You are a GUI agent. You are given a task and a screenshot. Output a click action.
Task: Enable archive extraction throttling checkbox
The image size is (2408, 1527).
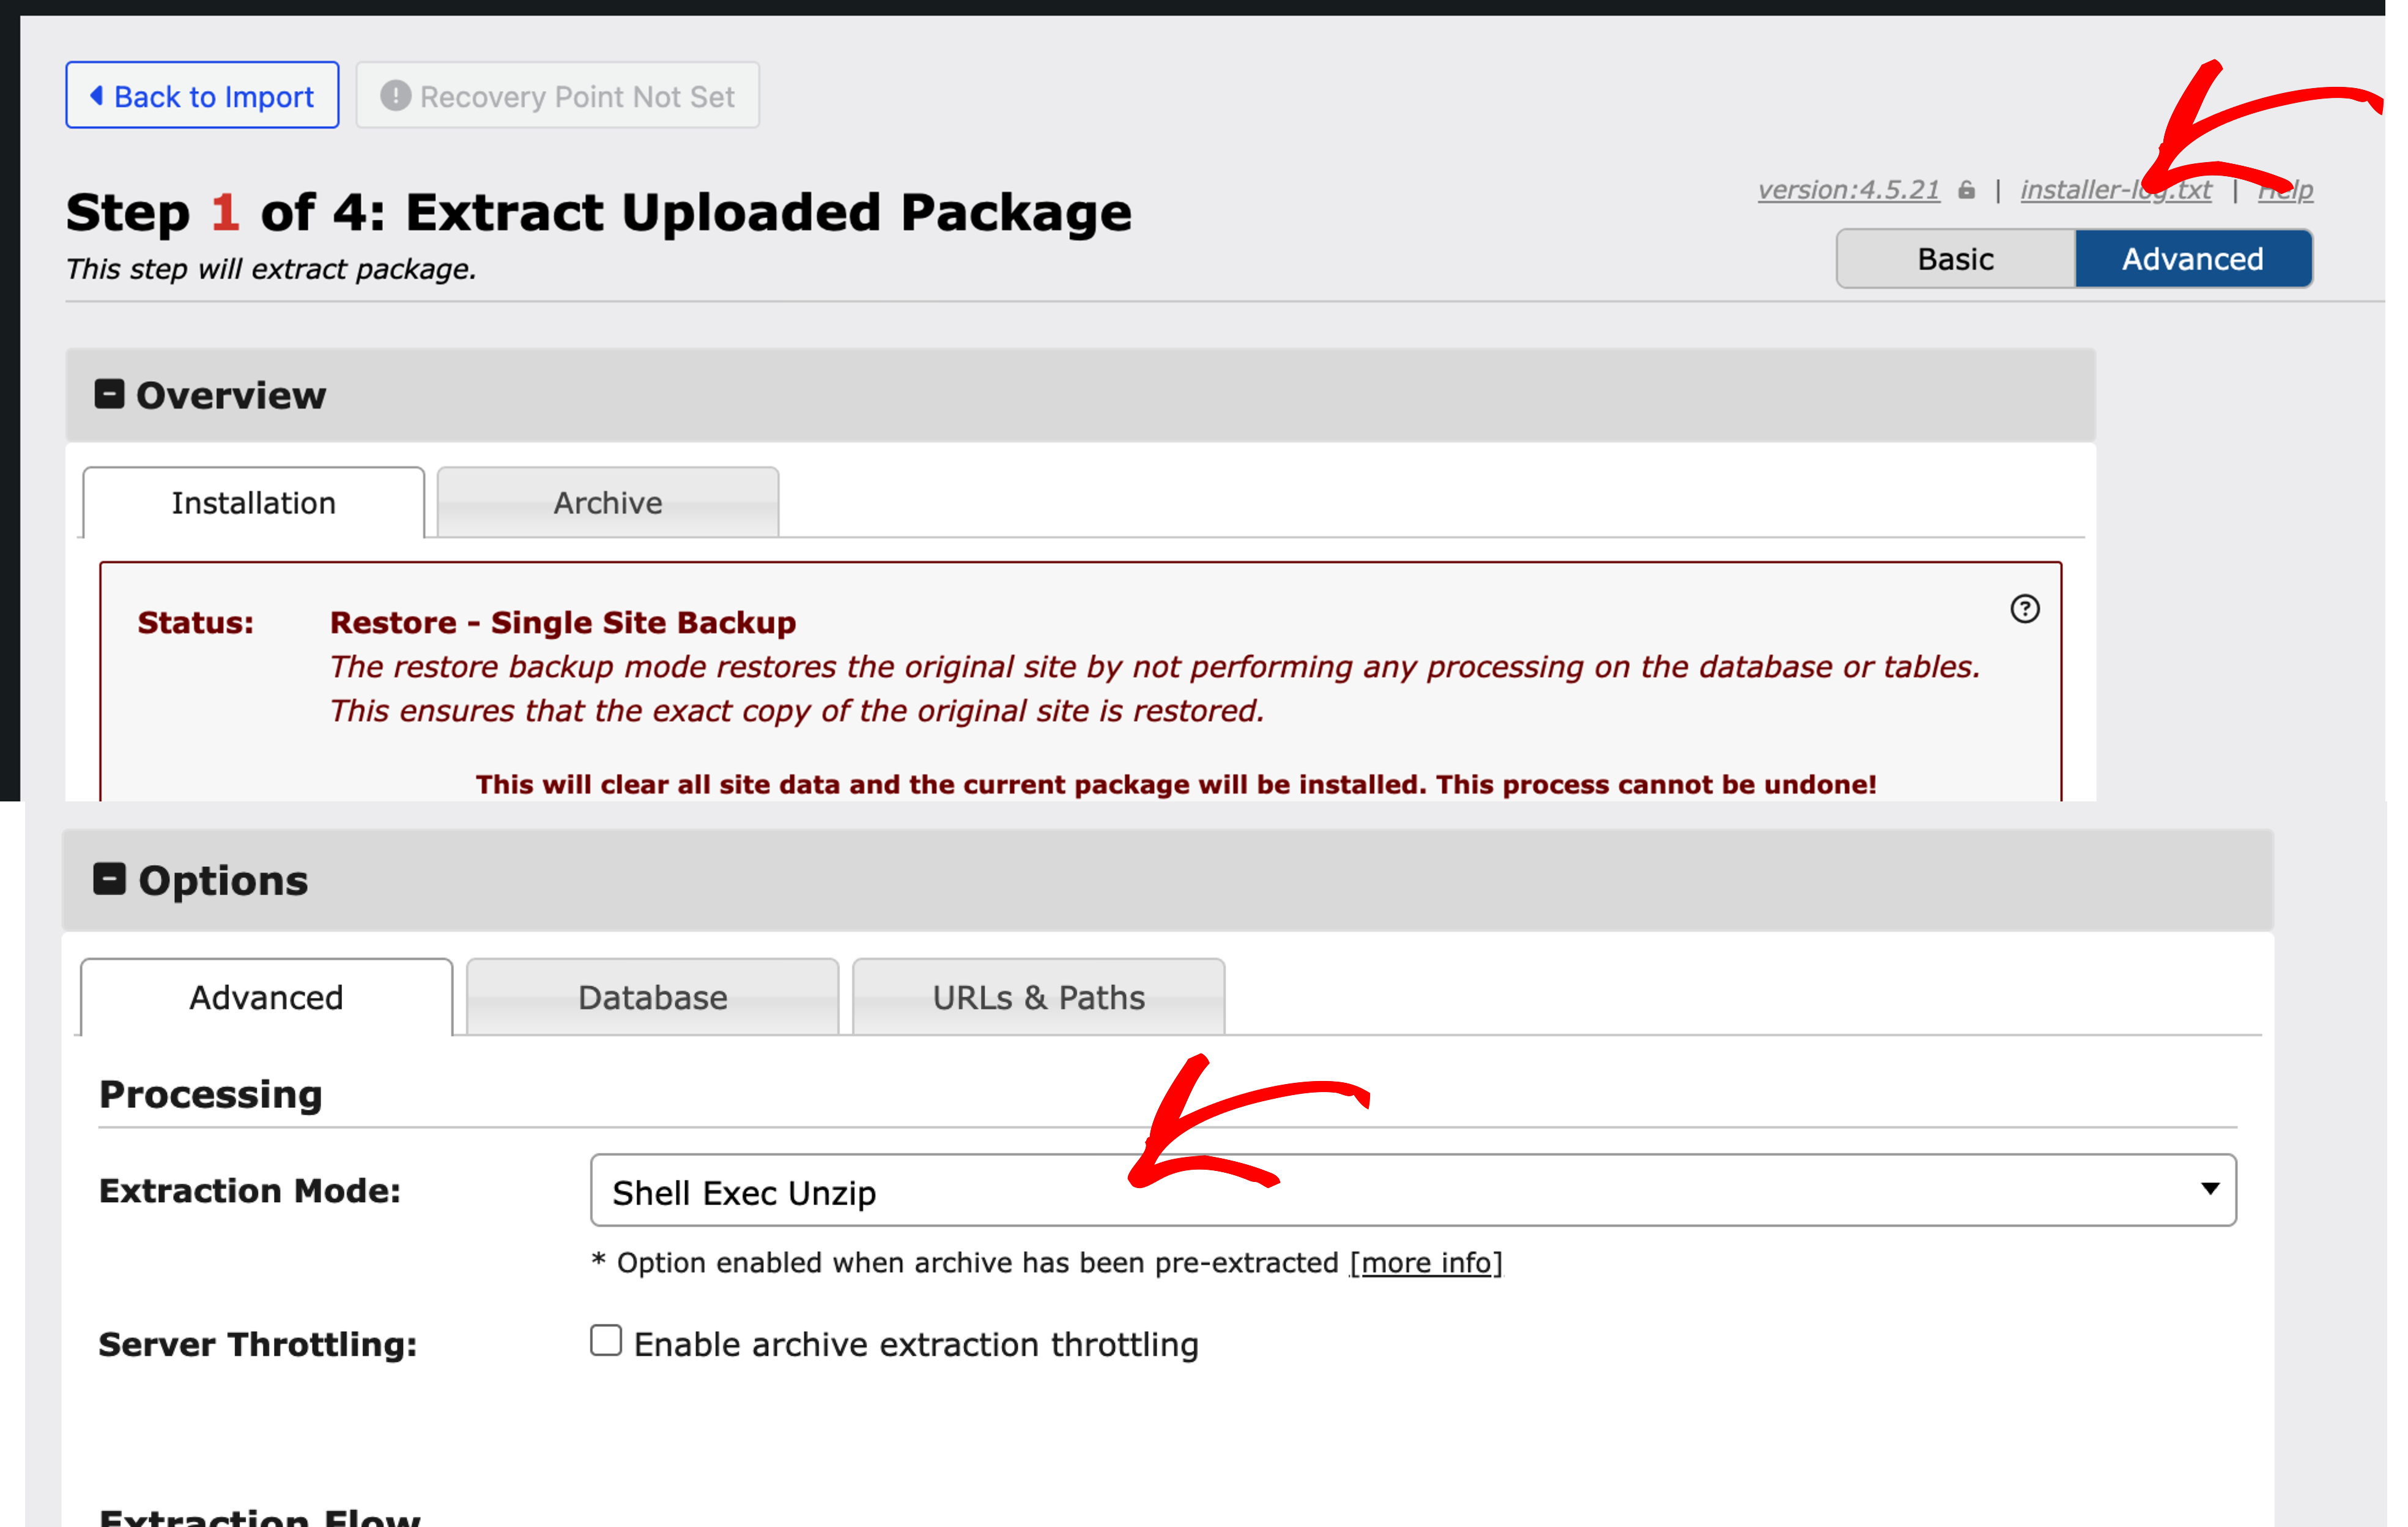click(606, 1340)
